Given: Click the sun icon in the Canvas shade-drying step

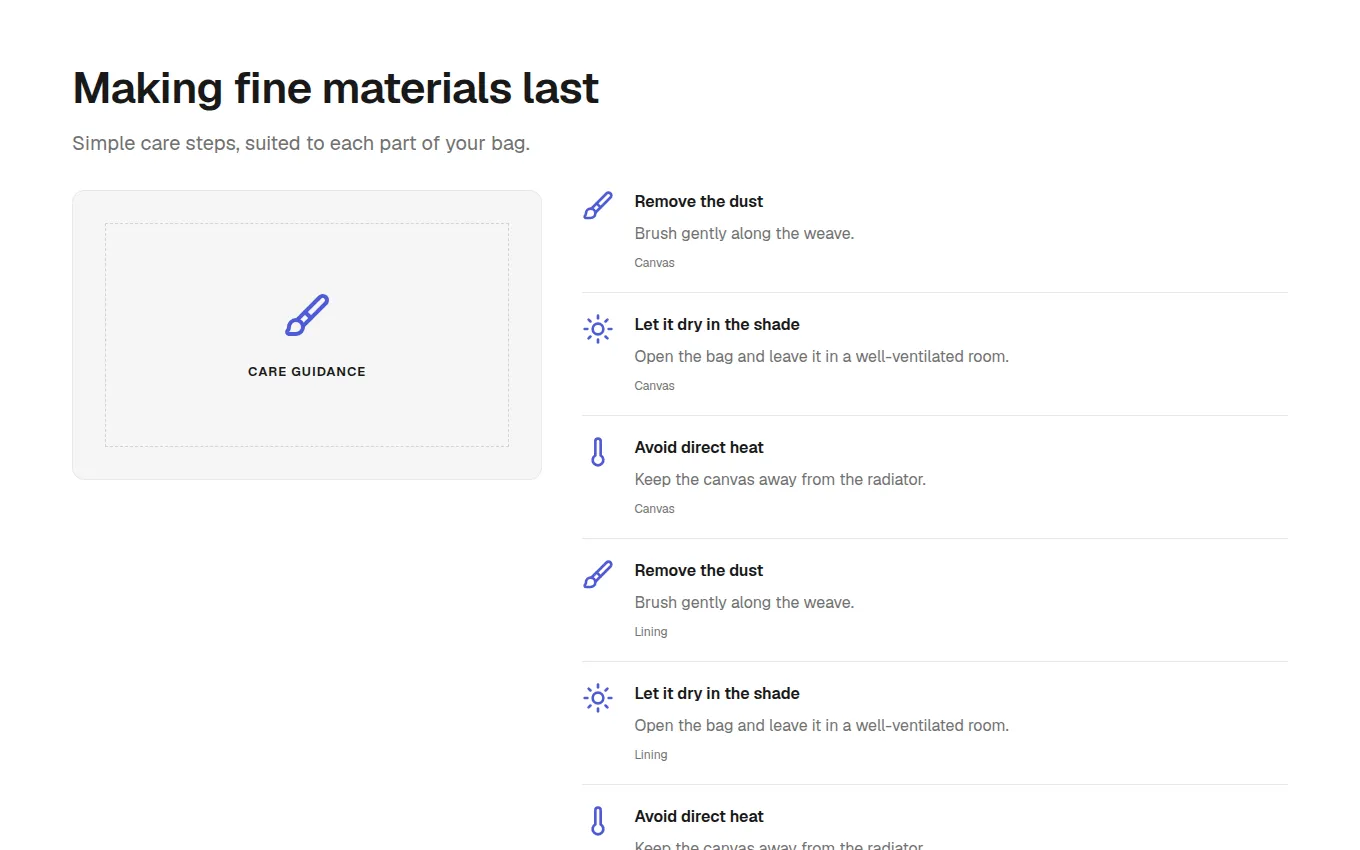Looking at the screenshot, I should pos(598,329).
